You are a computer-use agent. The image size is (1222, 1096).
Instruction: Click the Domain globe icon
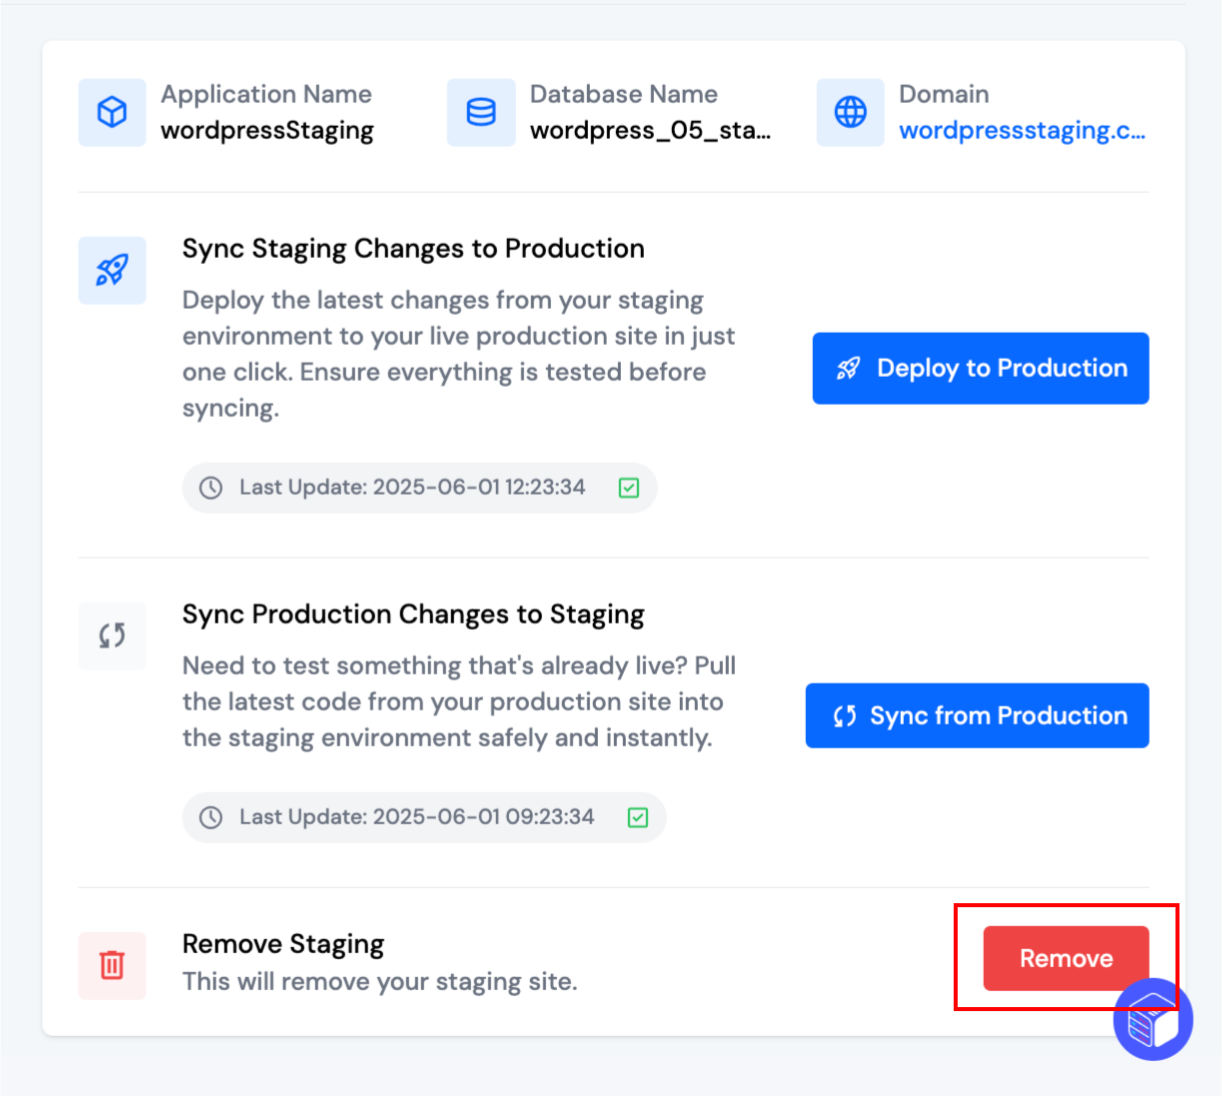click(x=849, y=112)
